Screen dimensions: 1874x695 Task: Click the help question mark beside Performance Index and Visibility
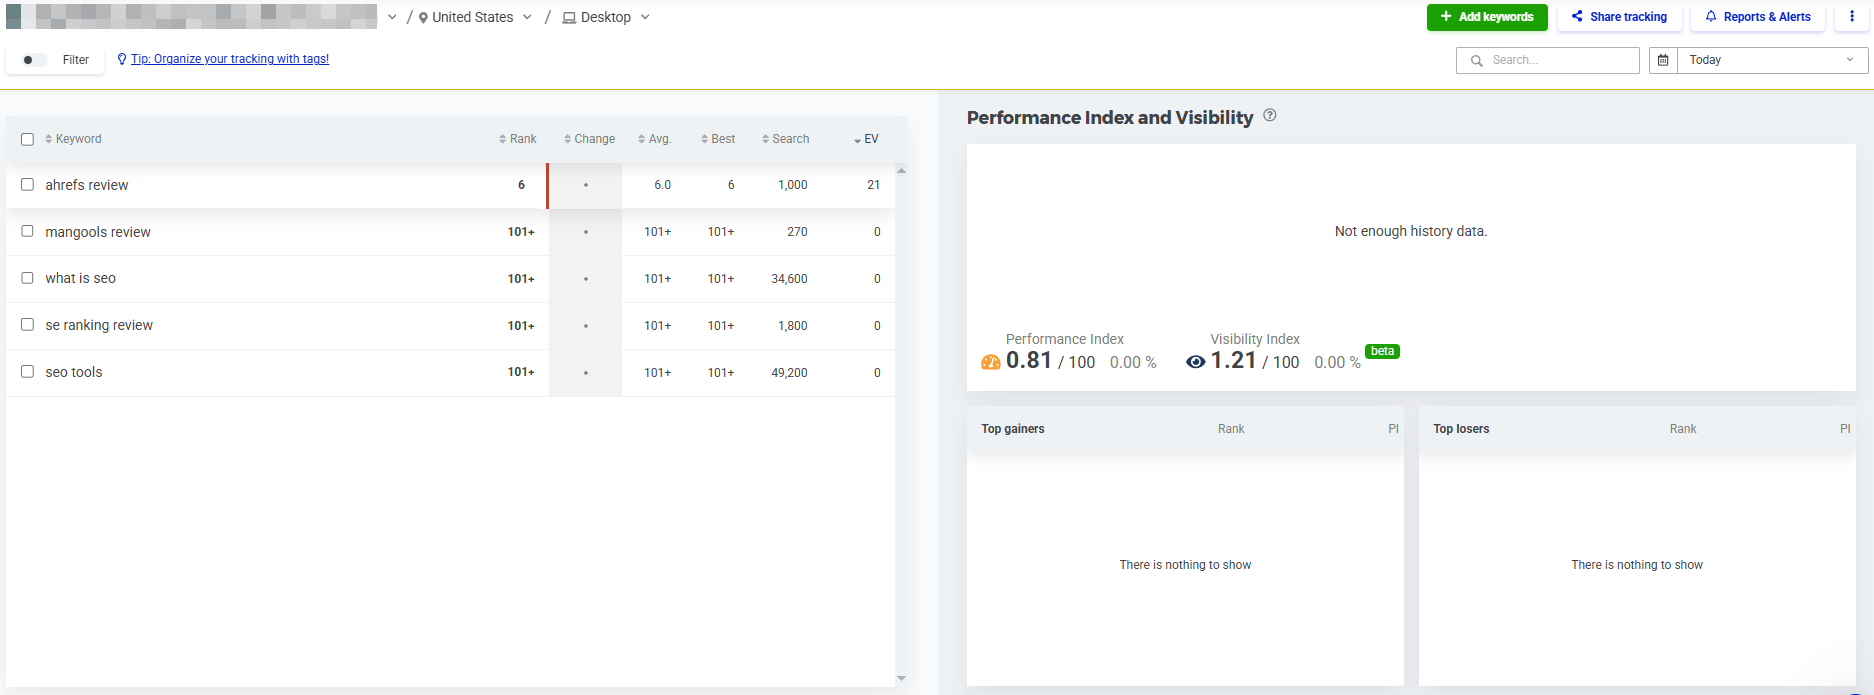(x=1270, y=115)
